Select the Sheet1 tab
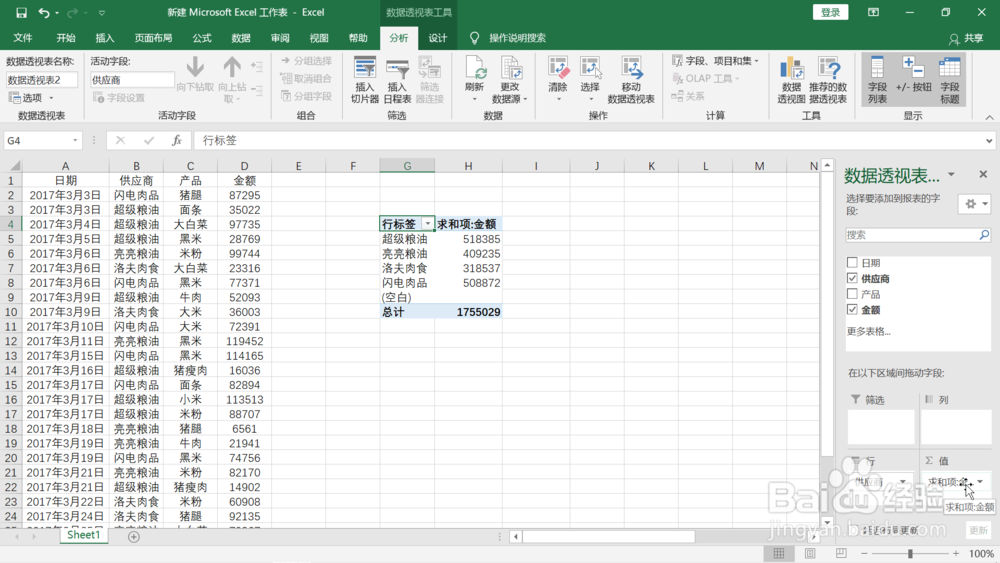 [x=84, y=535]
